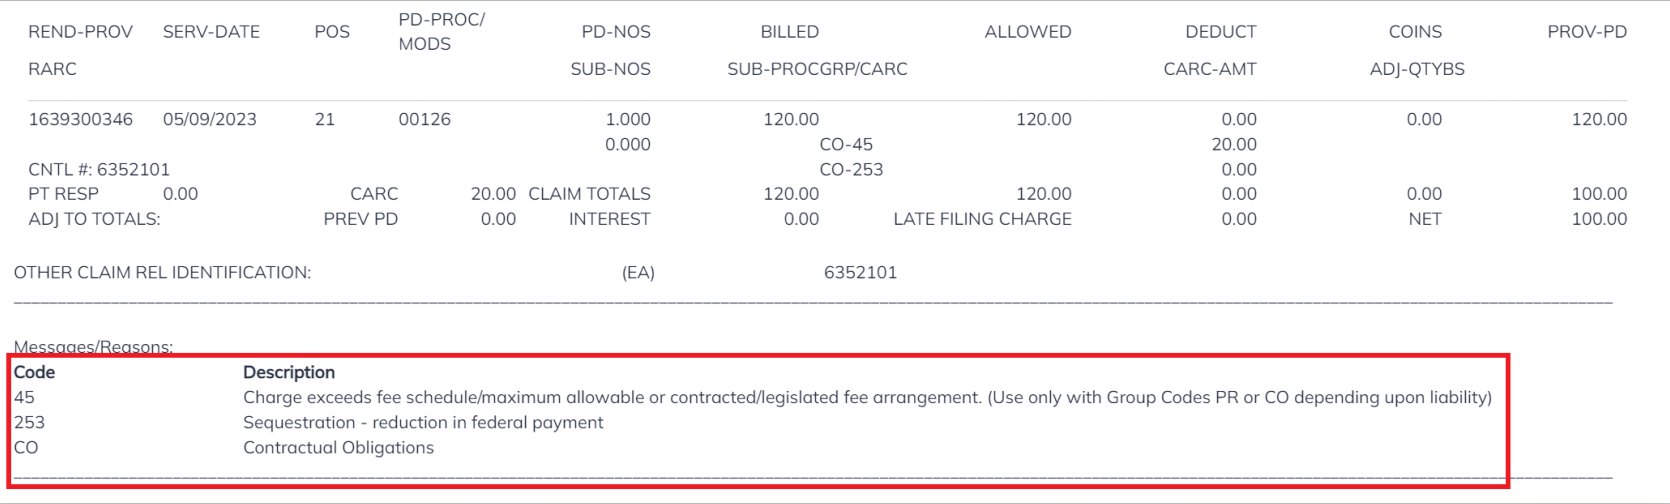Click the EA identification number 6352101
Screen dimensions: 1670x504
click(x=860, y=272)
